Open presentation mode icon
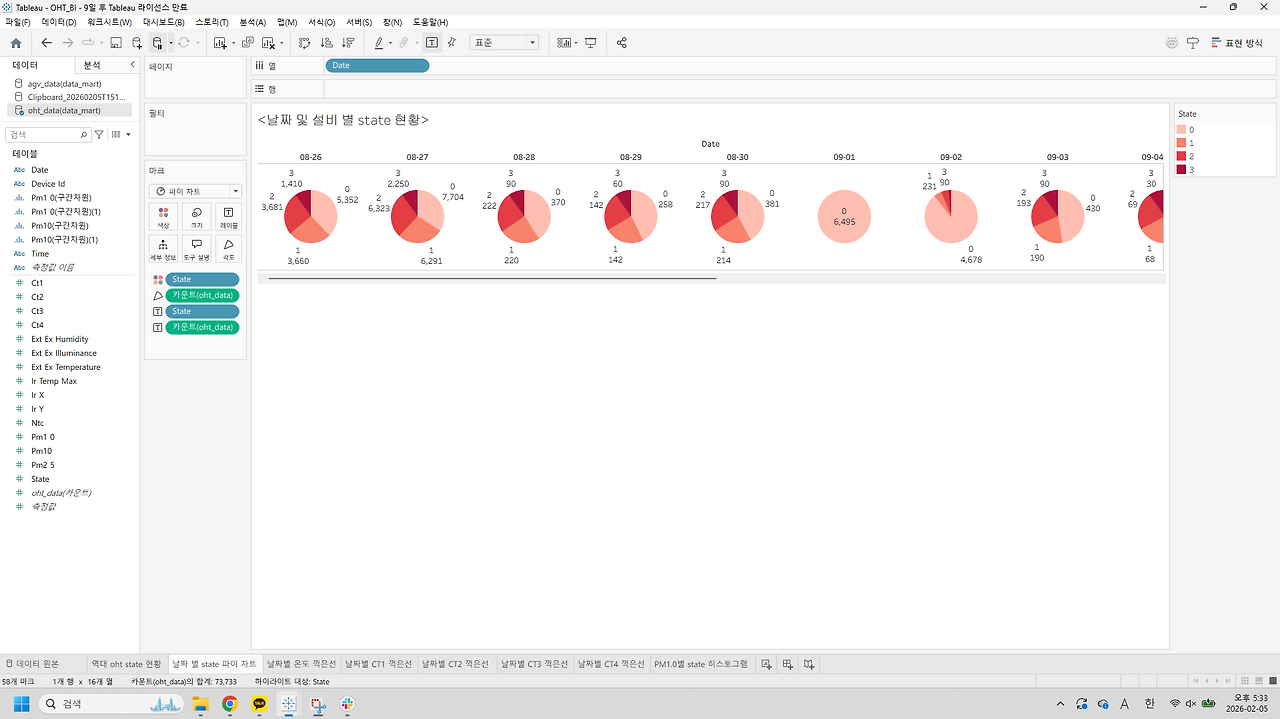1280x719 pixels. pos(591,43)
